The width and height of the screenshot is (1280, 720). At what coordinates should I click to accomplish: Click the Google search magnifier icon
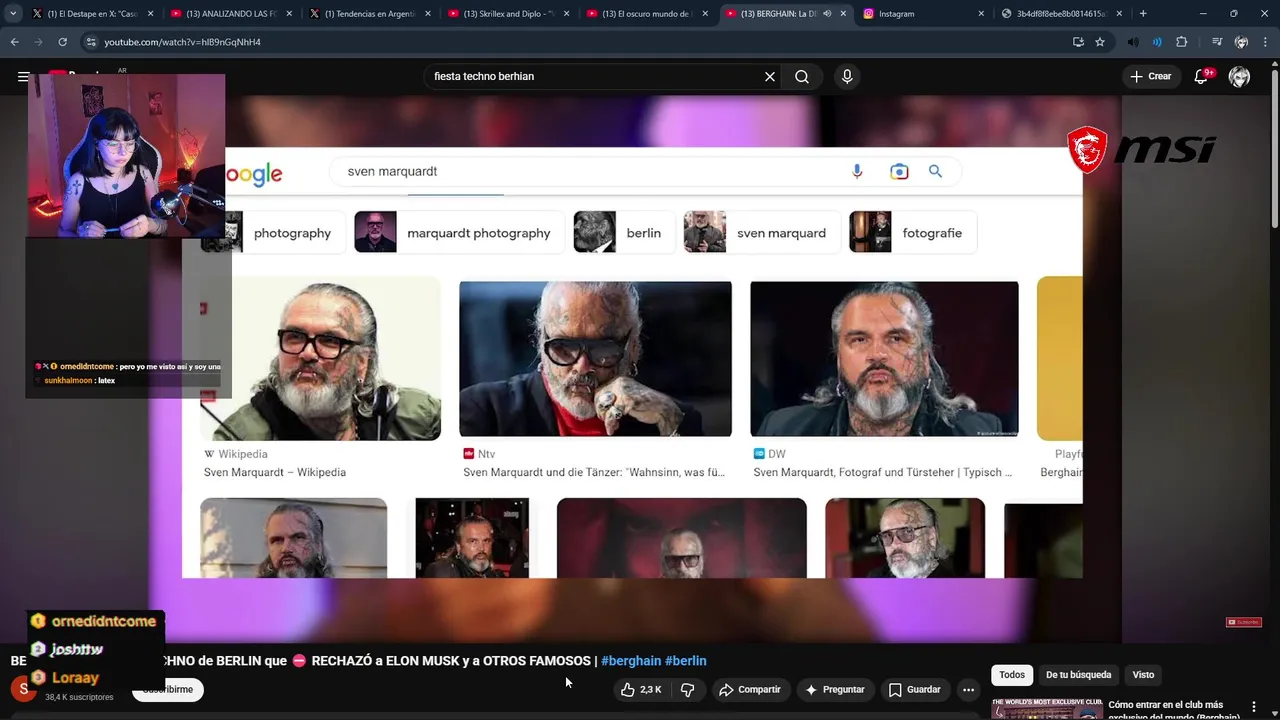(x=935, y=171)
